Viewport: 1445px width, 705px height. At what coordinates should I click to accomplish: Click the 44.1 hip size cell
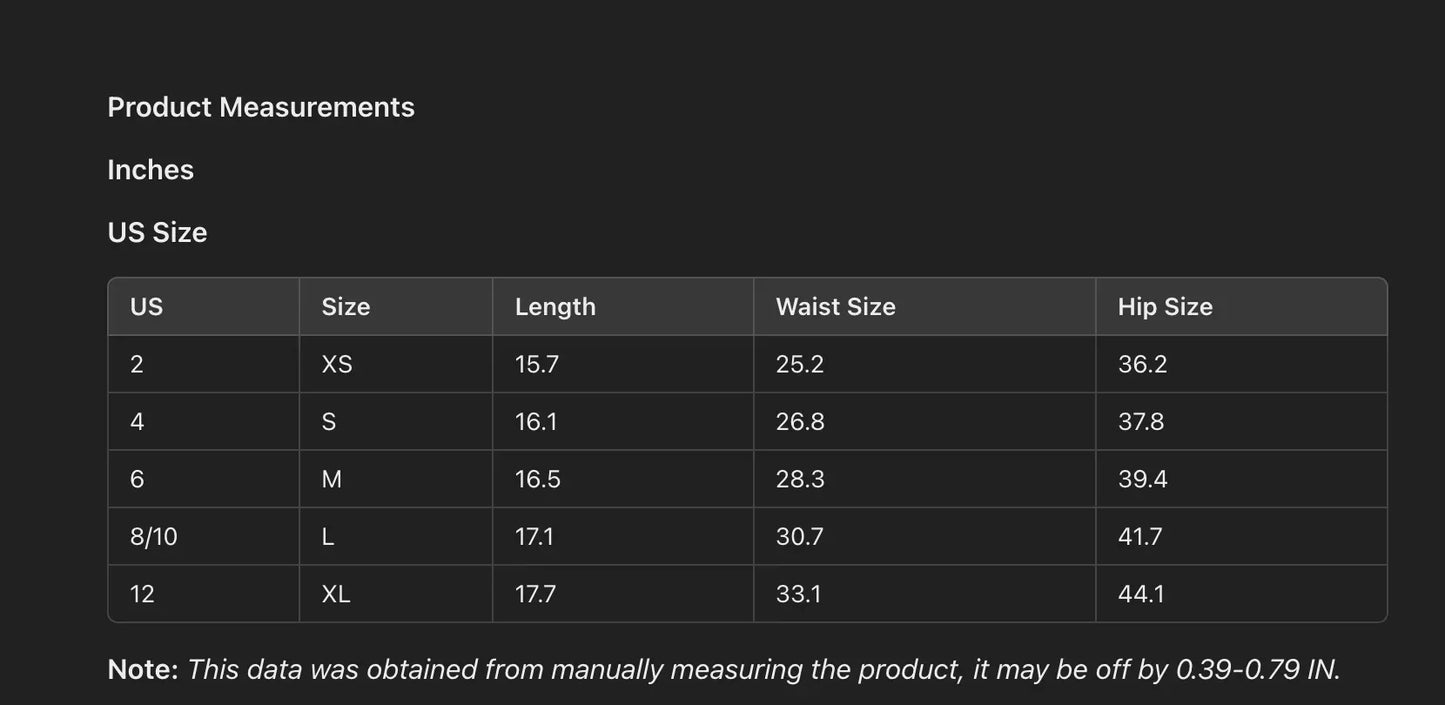pos(1141,594)
